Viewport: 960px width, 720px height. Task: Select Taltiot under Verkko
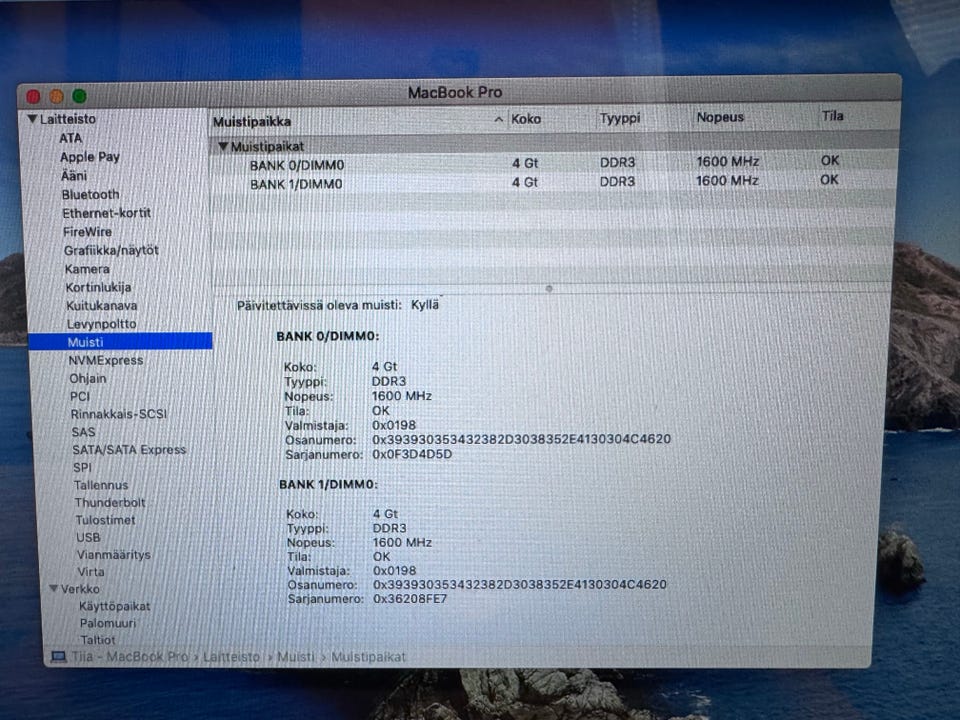(x=97, y=640)
